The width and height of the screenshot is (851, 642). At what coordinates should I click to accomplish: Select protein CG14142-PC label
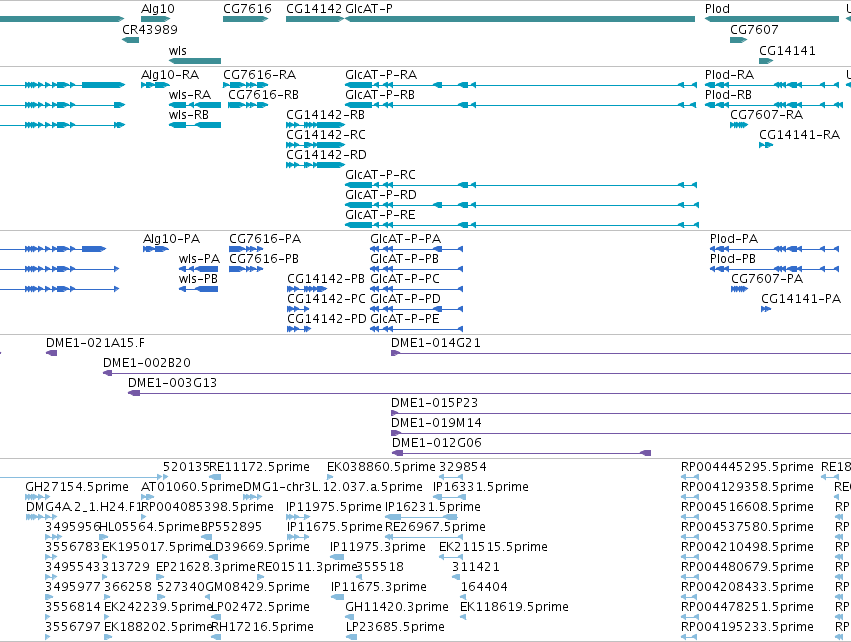coord(327,299)
